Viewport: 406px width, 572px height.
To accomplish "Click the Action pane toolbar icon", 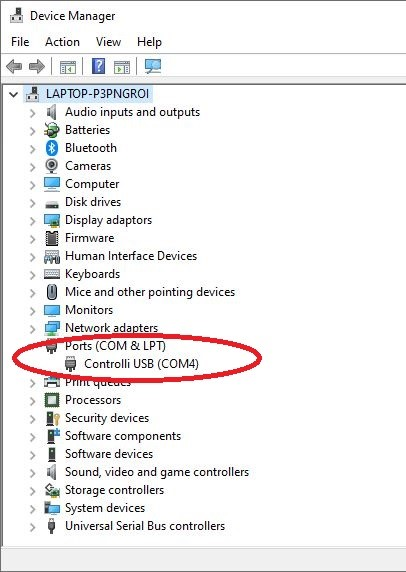I will [122, 67].
